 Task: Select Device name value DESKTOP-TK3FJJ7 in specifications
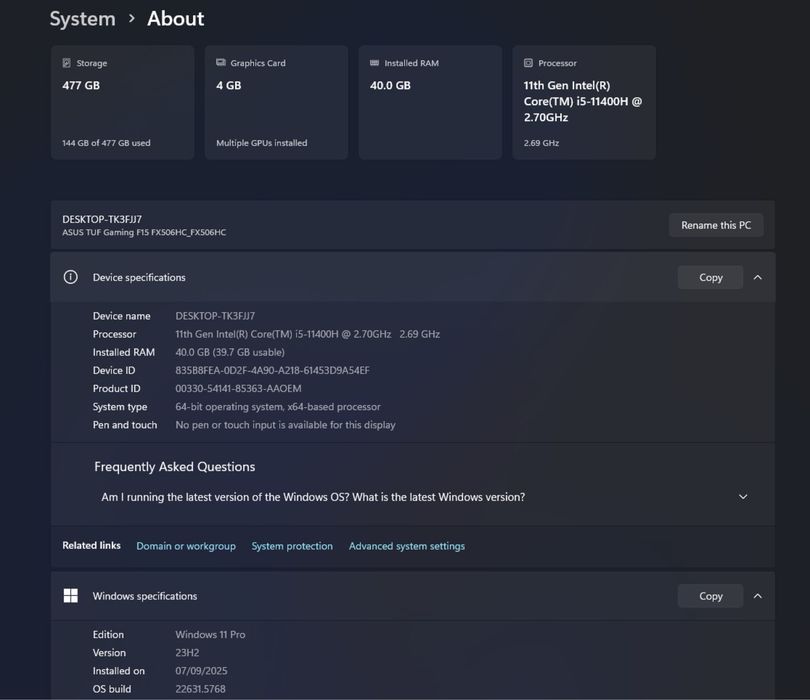pyautogui.click(x=215, y=316)
